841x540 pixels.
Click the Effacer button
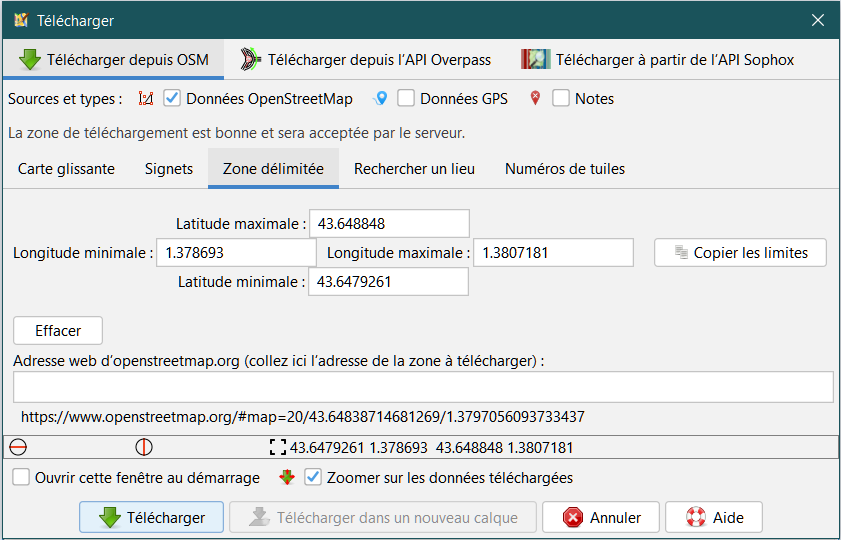pyautogui.click(x=58, y=330)
